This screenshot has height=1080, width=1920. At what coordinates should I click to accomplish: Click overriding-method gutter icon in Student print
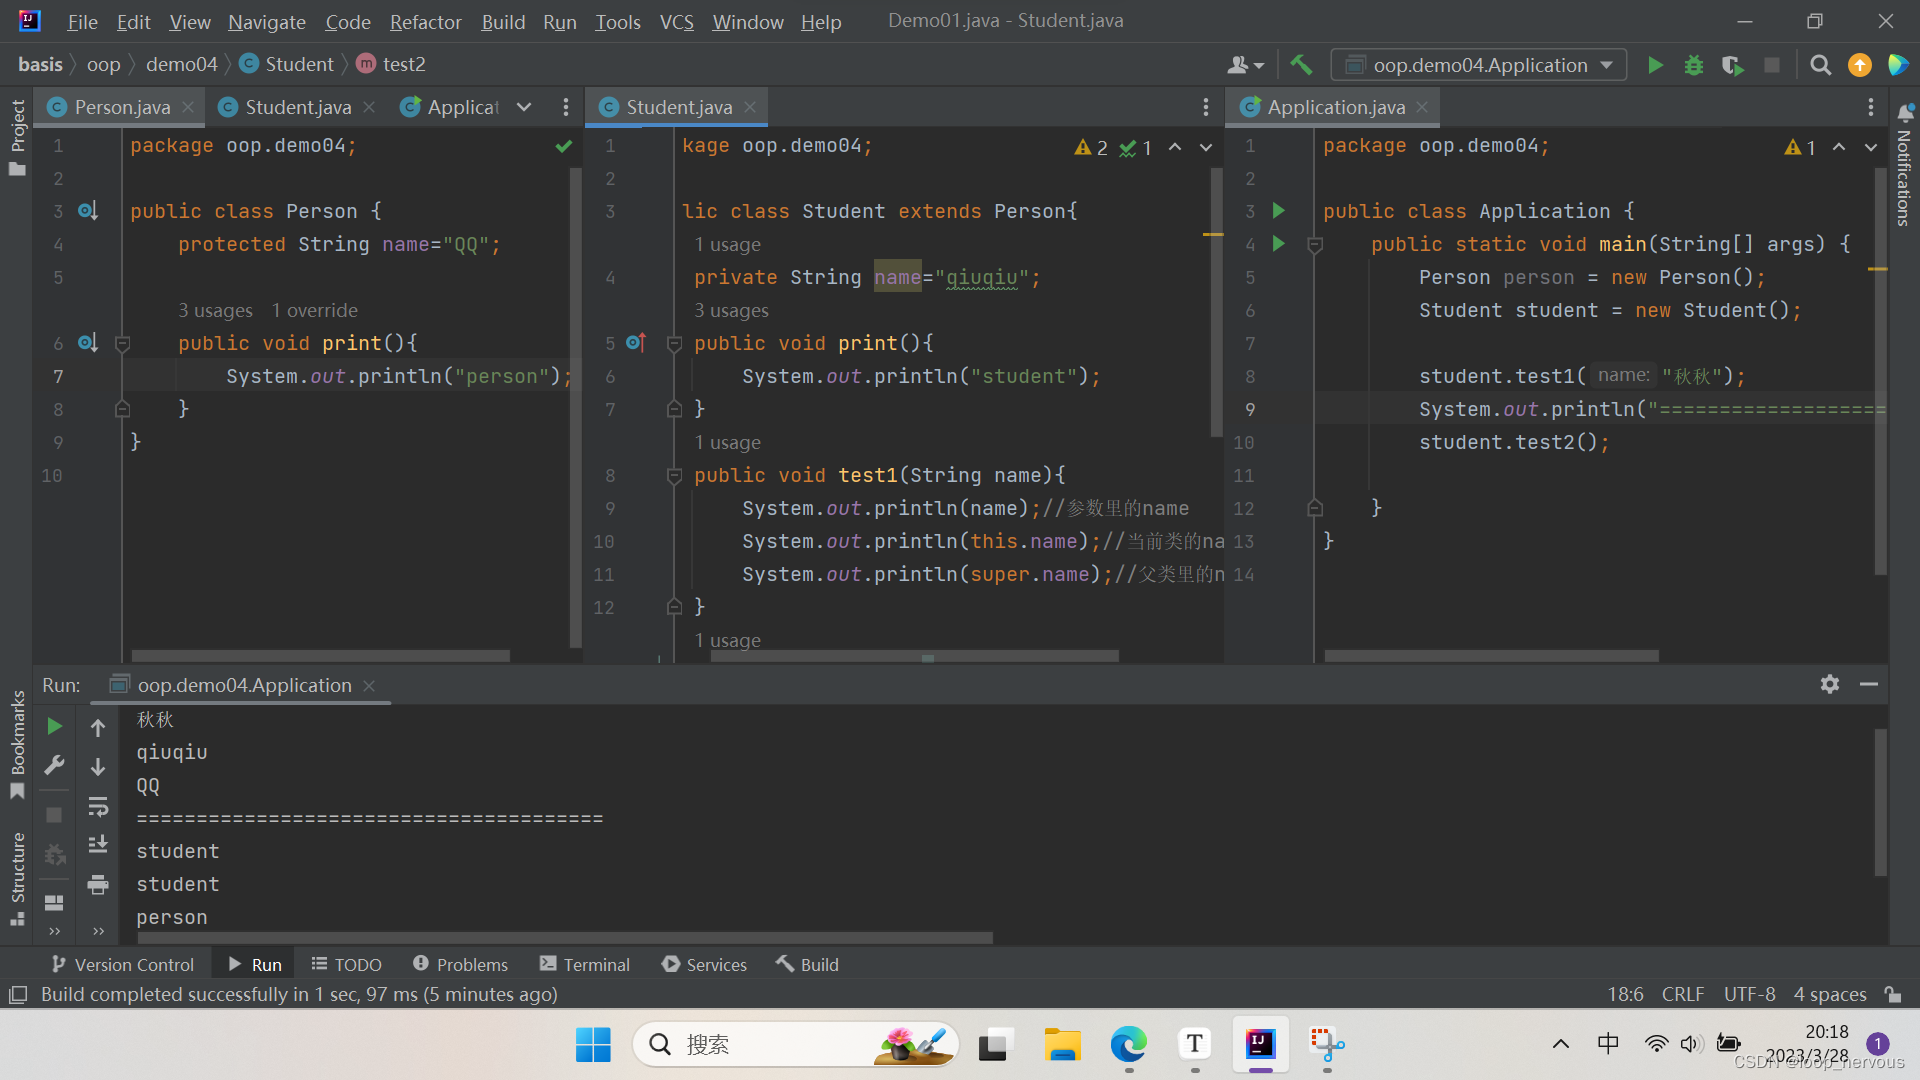click(636, 343)
